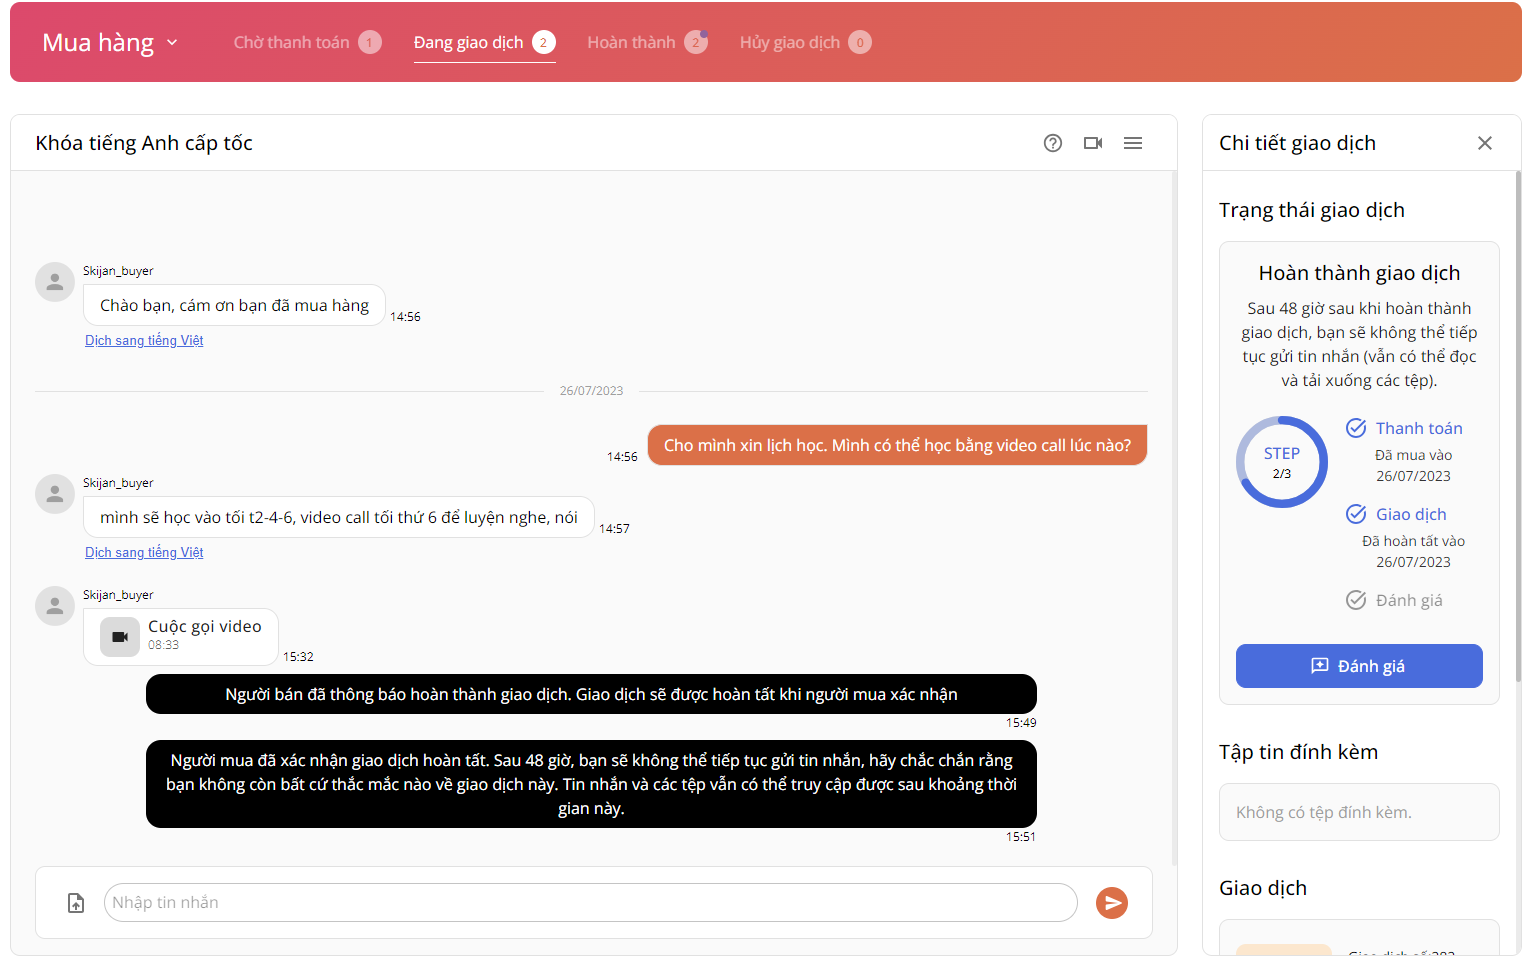
Task: Click the Trạng thái giao dịch heading
Action: click(x=1312, y=210)
